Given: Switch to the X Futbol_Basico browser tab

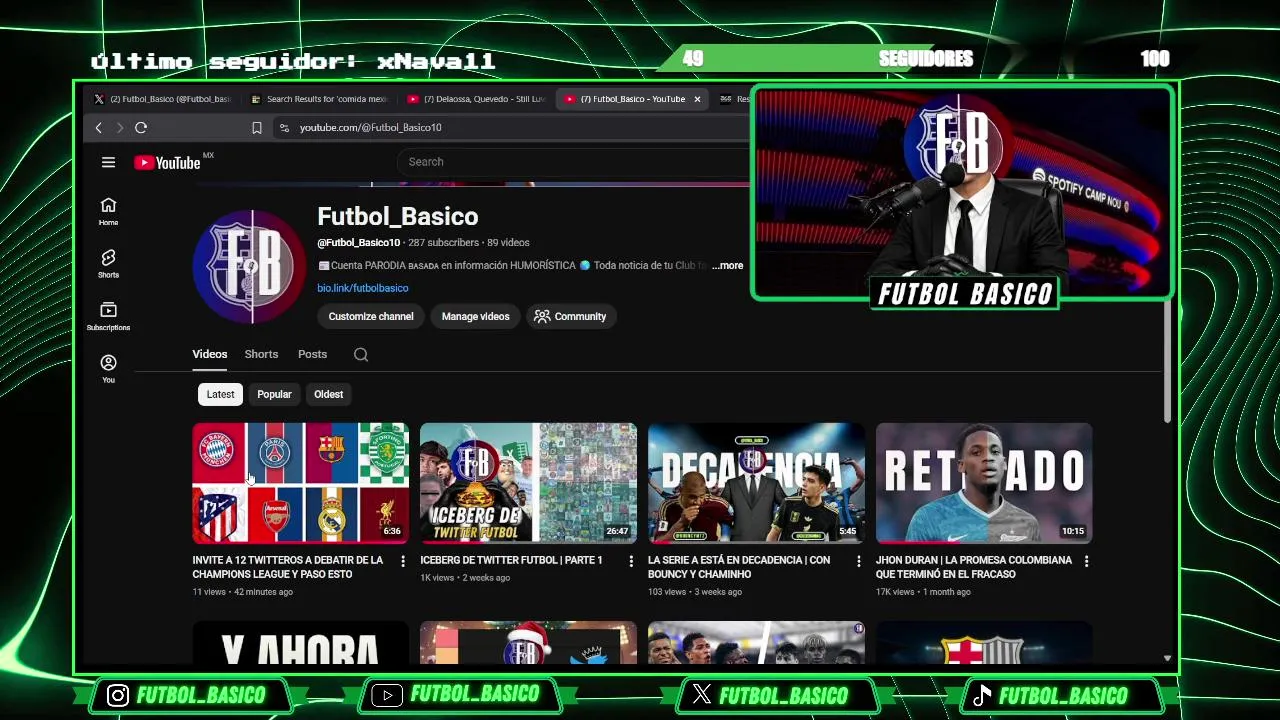Looking at the screenshot, I should click(162, 99).
